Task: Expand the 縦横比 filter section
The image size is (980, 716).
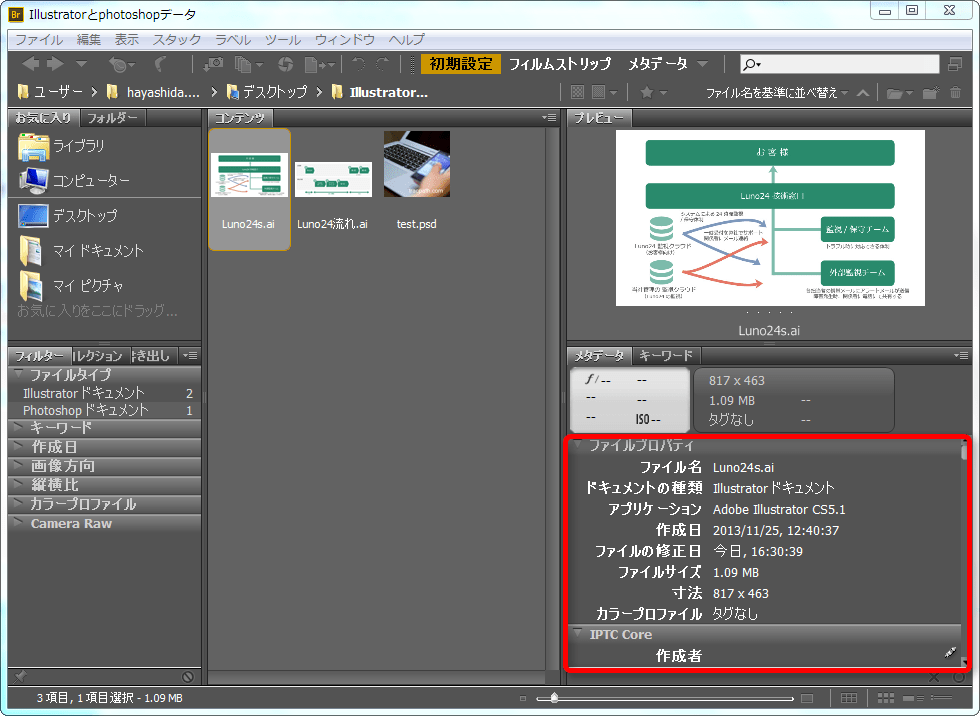Action: pos(18,484)
